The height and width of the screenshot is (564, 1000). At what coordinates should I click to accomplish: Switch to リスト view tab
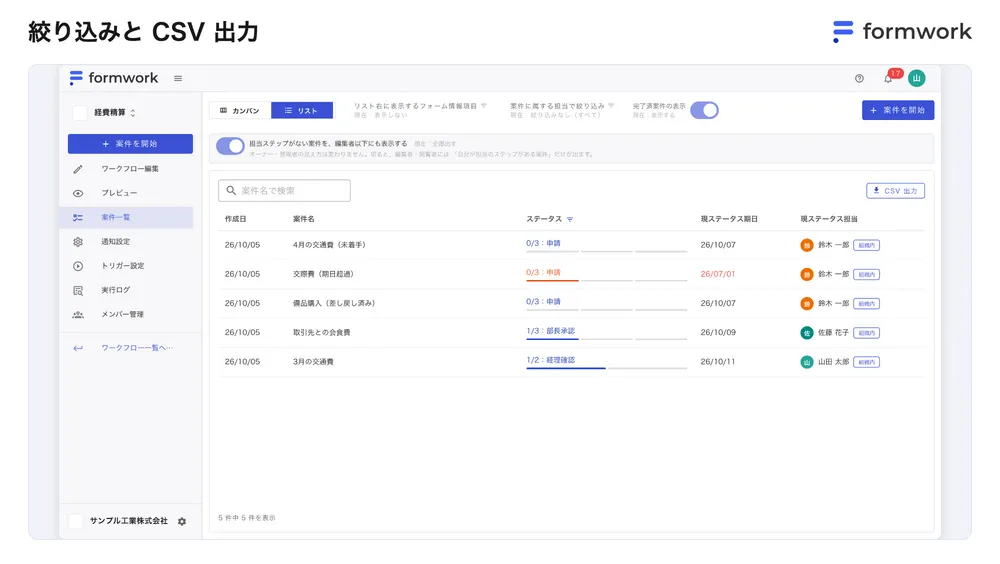pos(302,110)
